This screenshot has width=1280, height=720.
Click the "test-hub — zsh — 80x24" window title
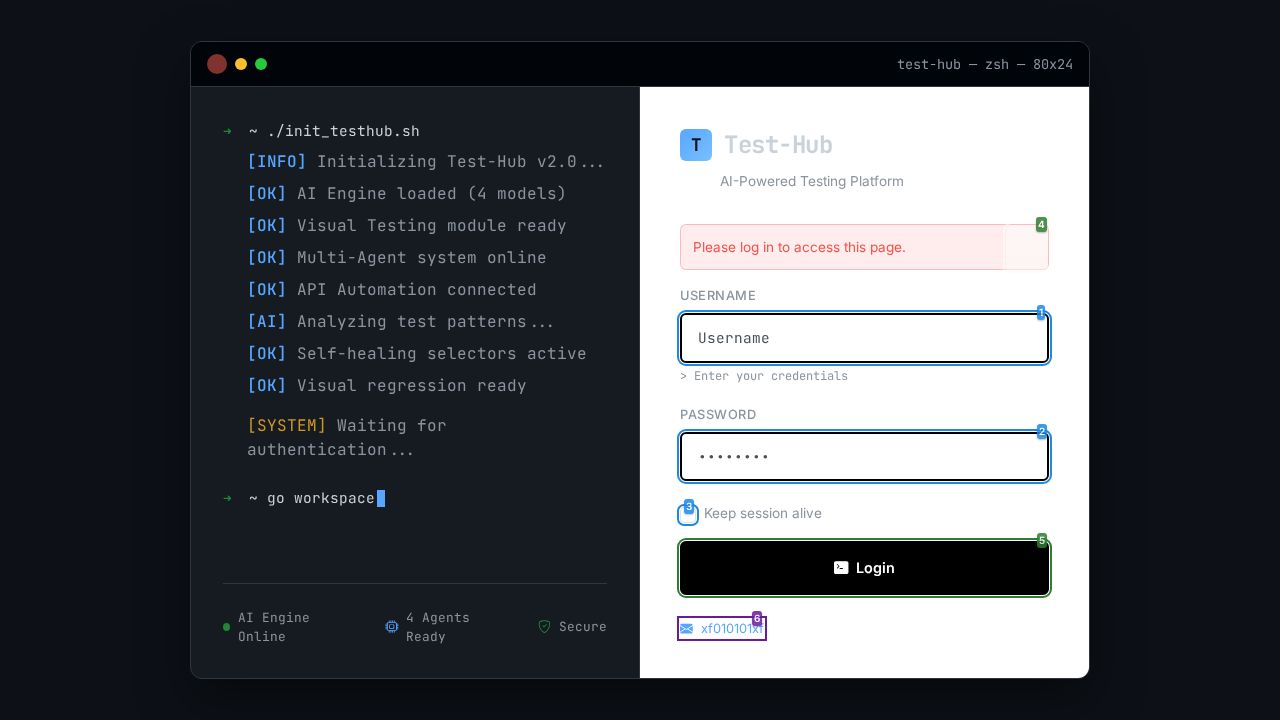pyautogui.click(x=984, y=64)
